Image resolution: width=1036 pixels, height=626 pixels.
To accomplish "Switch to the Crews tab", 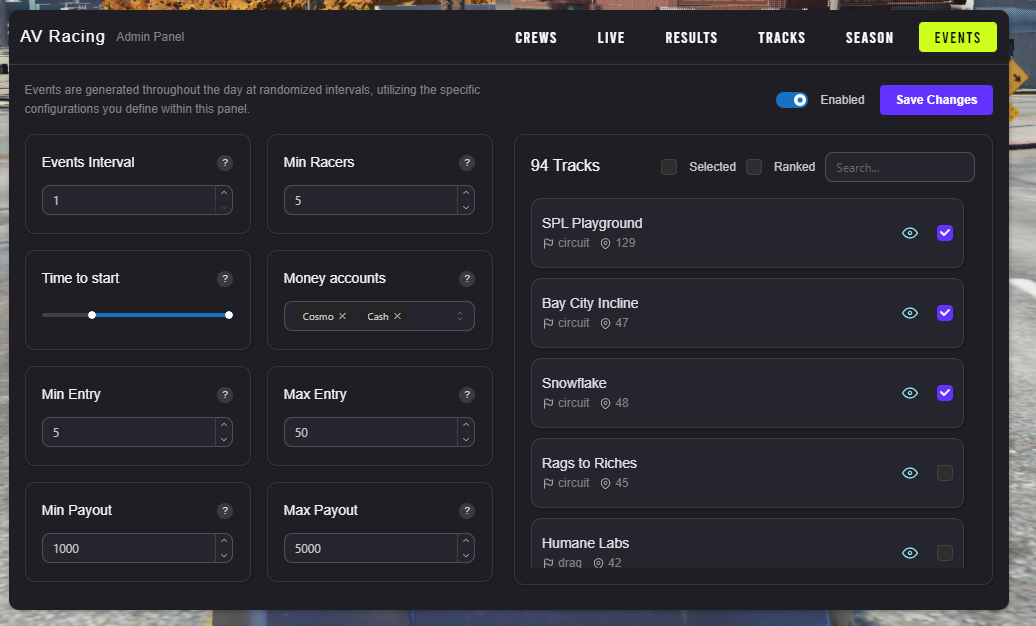I will (x=536, y=38).
